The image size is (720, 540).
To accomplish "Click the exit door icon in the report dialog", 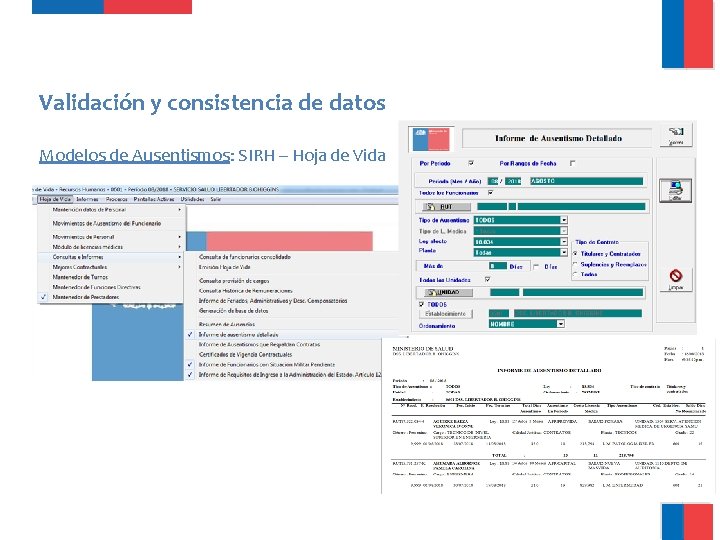I will 675,136.
